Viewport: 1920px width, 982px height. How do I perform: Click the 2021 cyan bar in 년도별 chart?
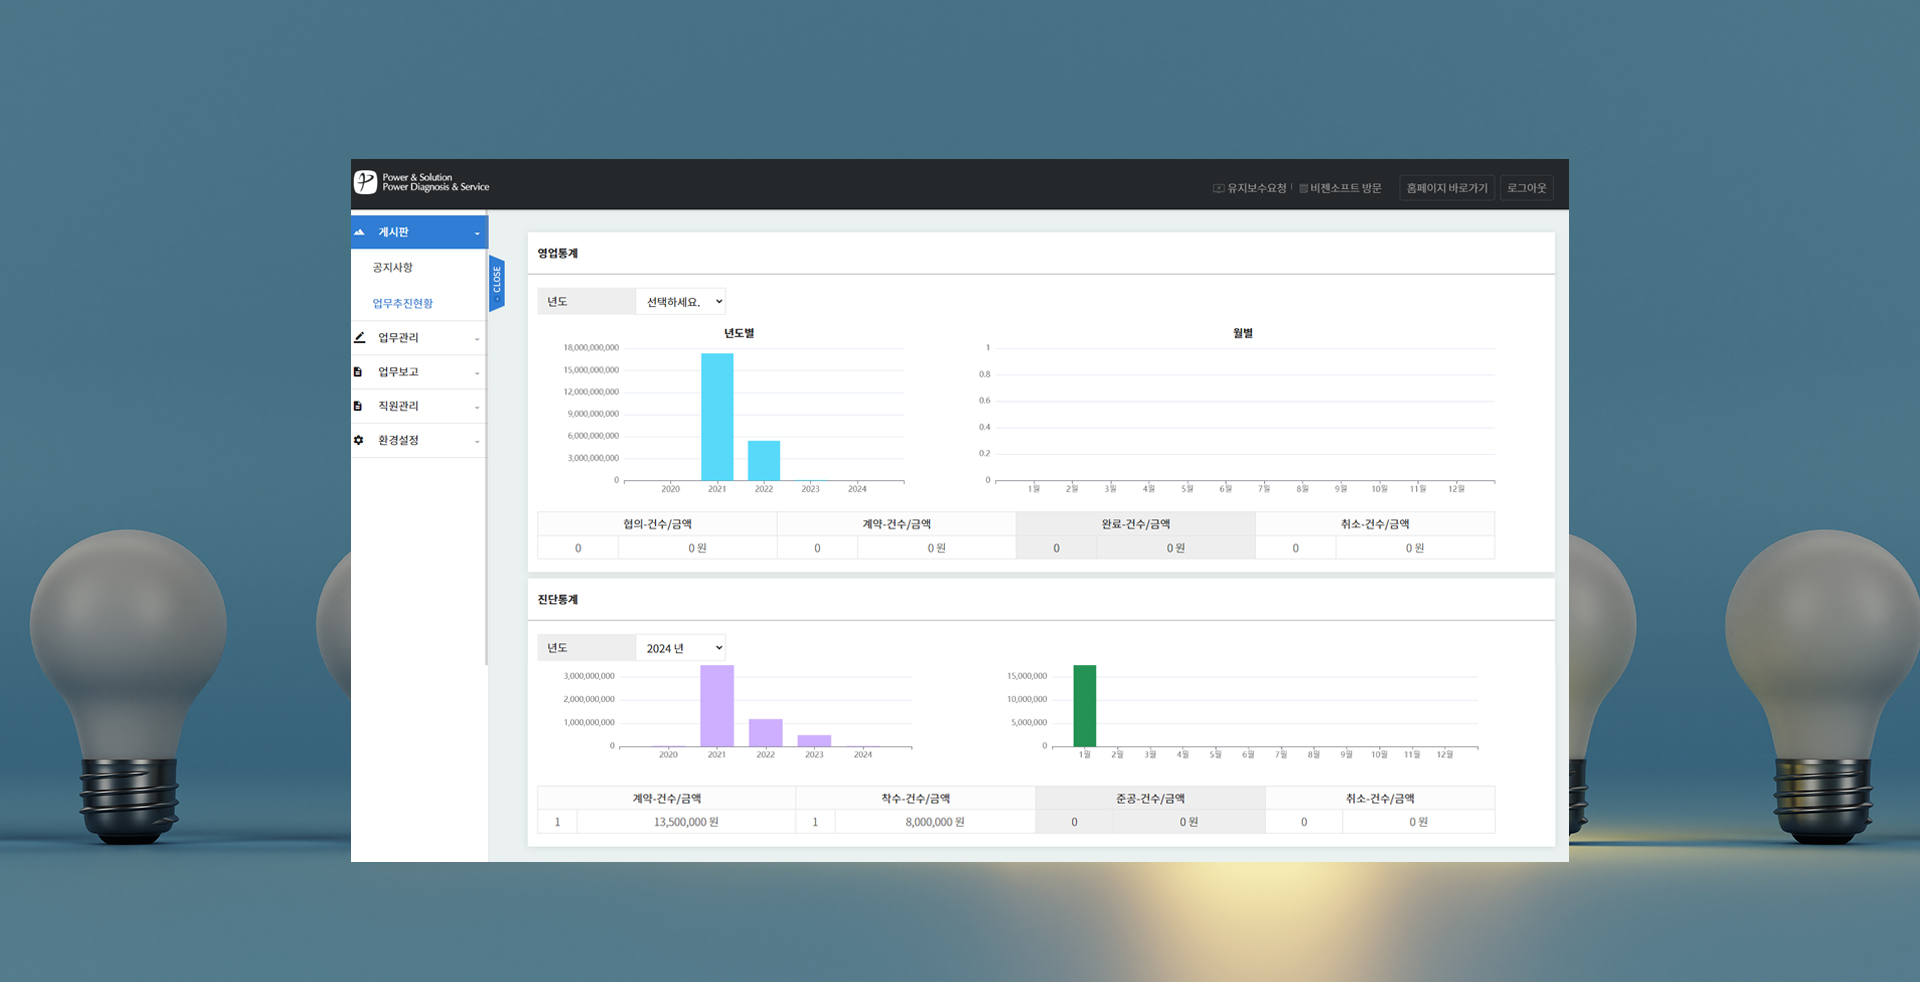tap(717, 417)
